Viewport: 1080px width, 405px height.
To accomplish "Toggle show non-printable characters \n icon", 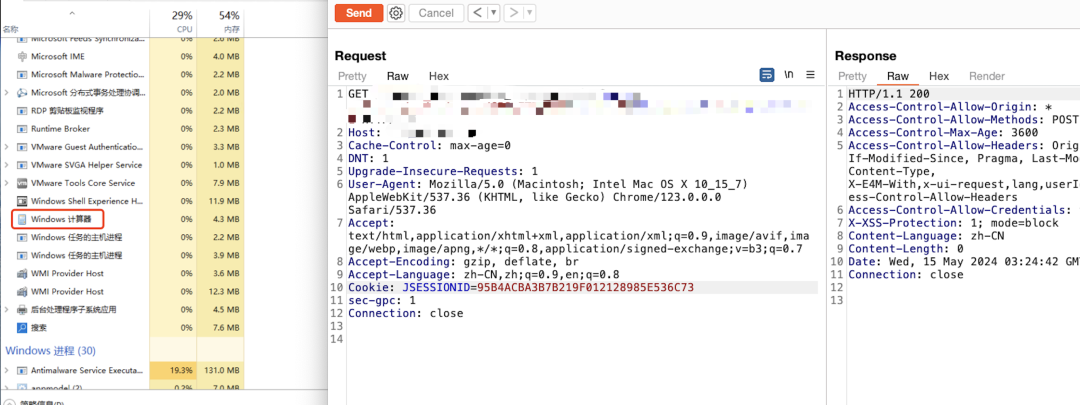I will [x=789, y=75].
